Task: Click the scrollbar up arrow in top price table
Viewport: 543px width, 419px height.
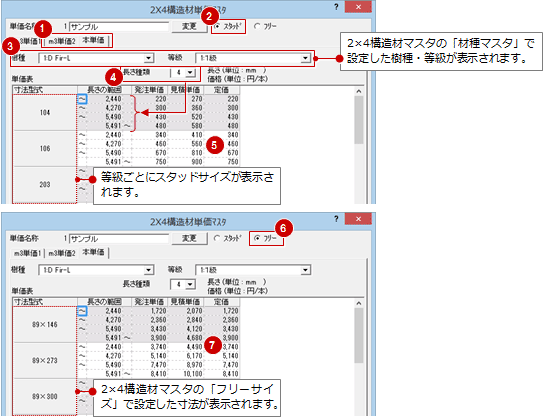Action: coord(359,91)
